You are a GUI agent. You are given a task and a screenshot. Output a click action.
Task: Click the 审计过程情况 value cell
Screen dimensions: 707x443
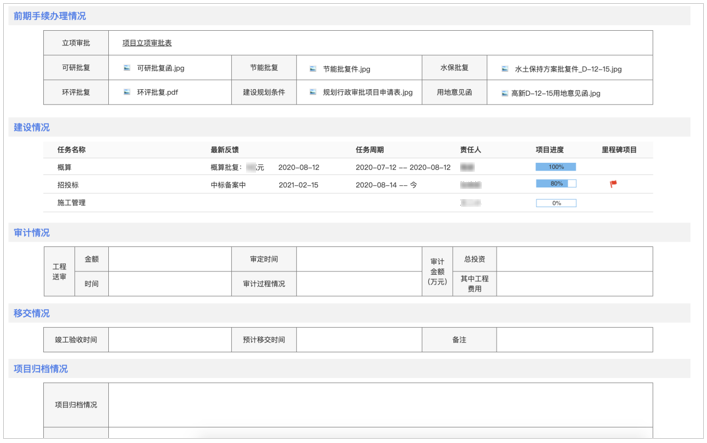pos(356,284)
